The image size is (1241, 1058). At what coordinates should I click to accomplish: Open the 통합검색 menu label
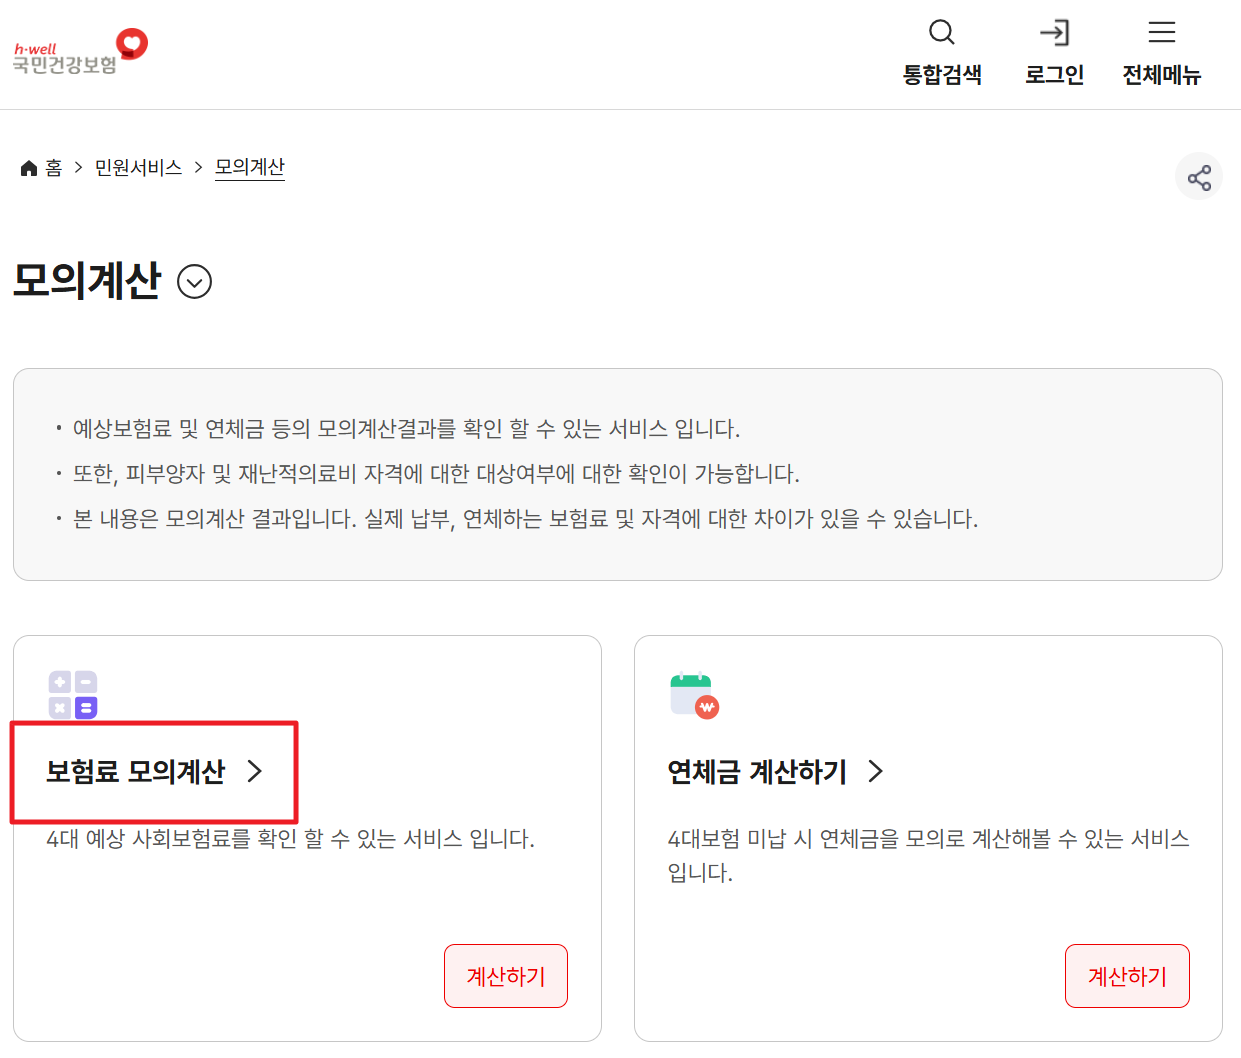tap(942, 75)
